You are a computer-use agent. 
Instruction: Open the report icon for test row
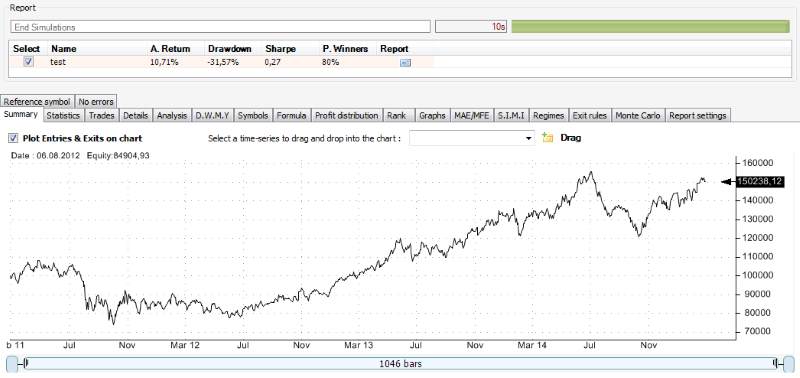[x=406, y=63]
